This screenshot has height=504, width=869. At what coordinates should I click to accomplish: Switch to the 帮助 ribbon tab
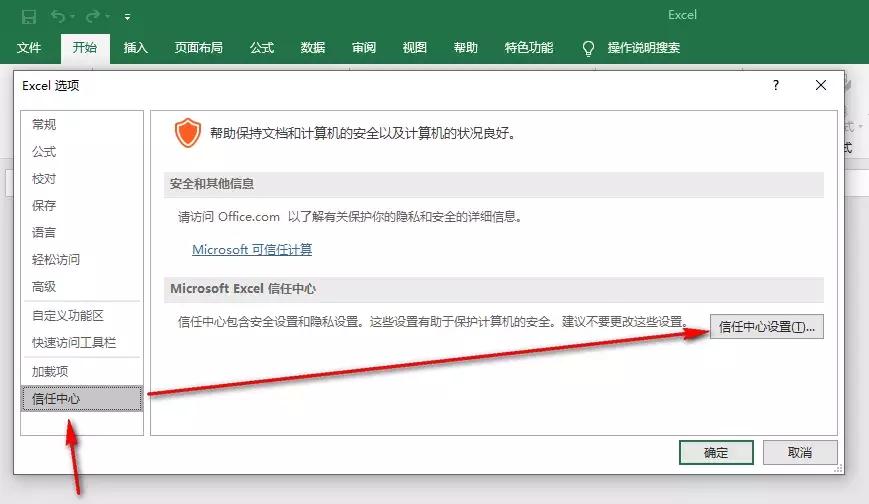point(466,48)
